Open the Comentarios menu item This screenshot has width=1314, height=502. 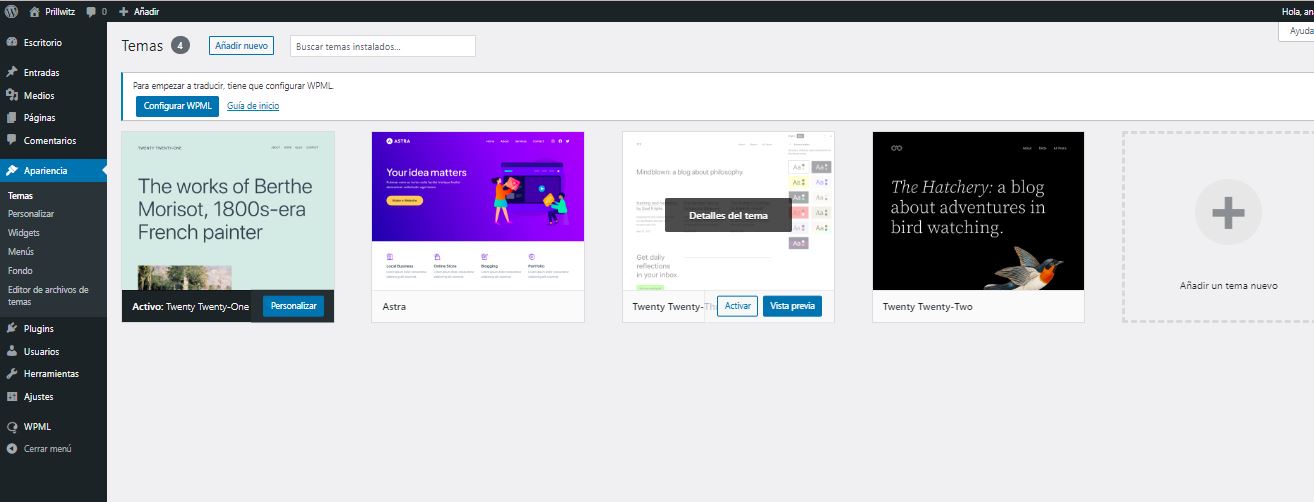53,140
